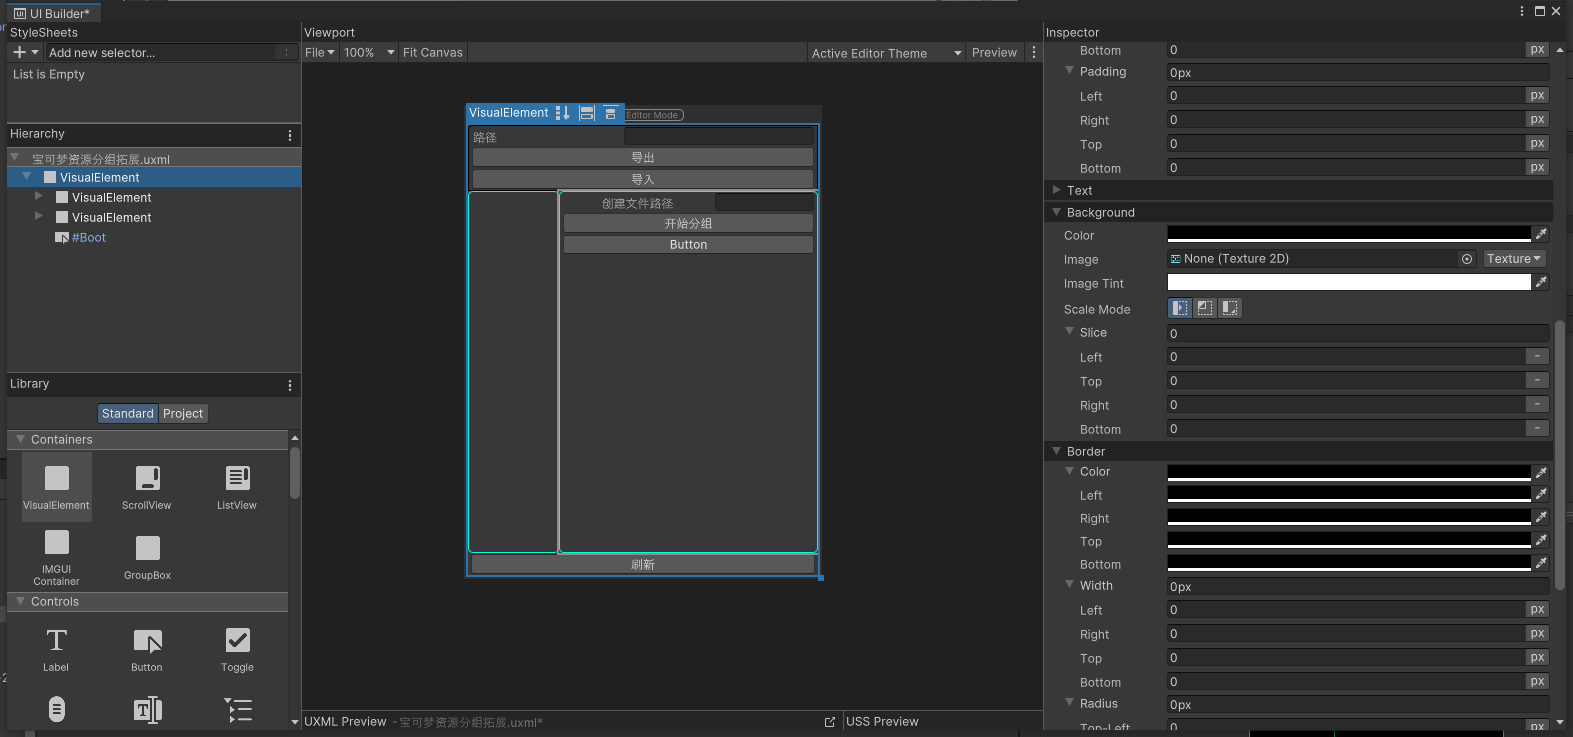The width and height of the screenshot is (1573, 737).
Task: Open the px unit selector for Padding Right
Action: tap(1537, 120)
